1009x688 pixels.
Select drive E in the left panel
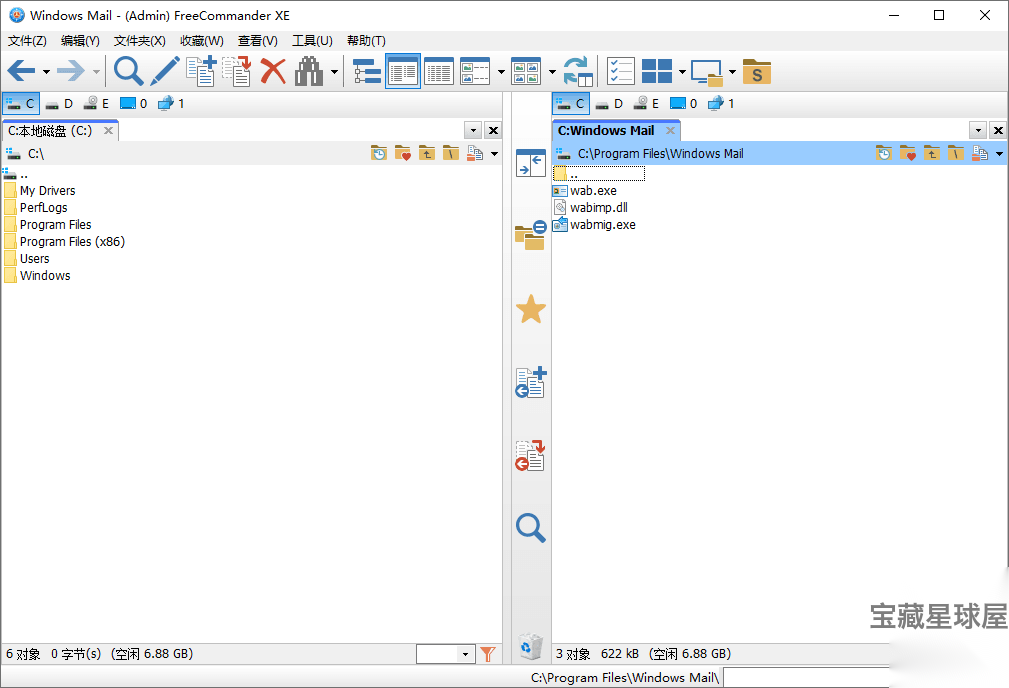97,104
